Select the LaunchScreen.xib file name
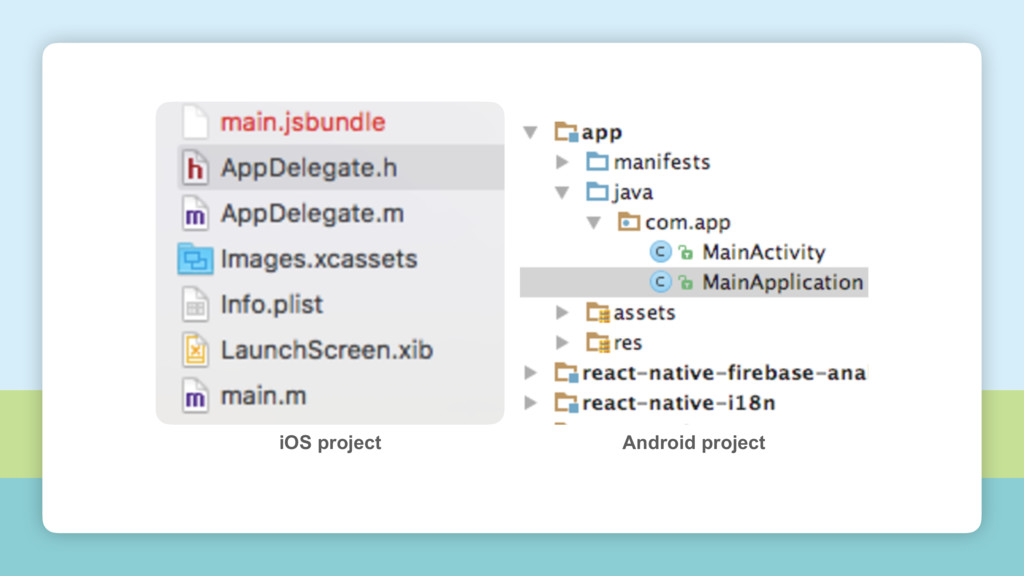The height and width of the screenshot is (576, 1024). pyautogui.click(x=327, y=350)
